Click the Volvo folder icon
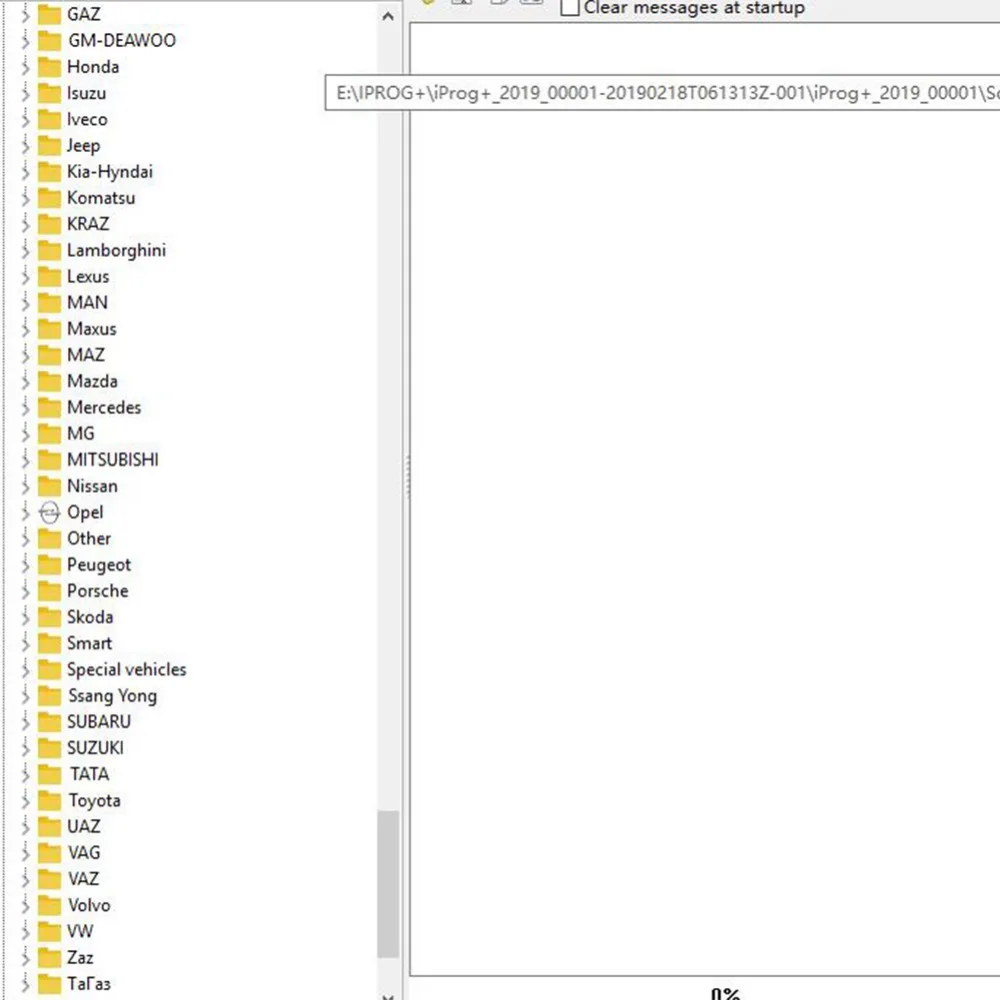 coord(49,904)
